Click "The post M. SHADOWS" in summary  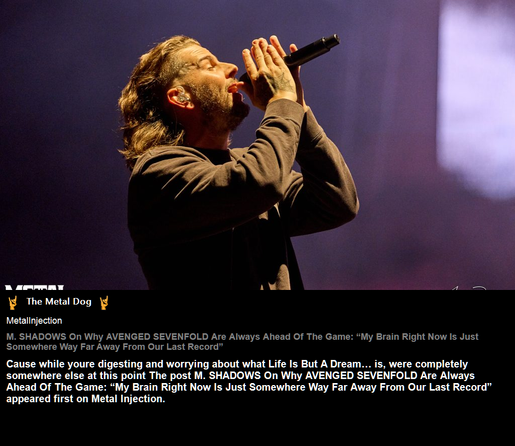click(205, 375)
